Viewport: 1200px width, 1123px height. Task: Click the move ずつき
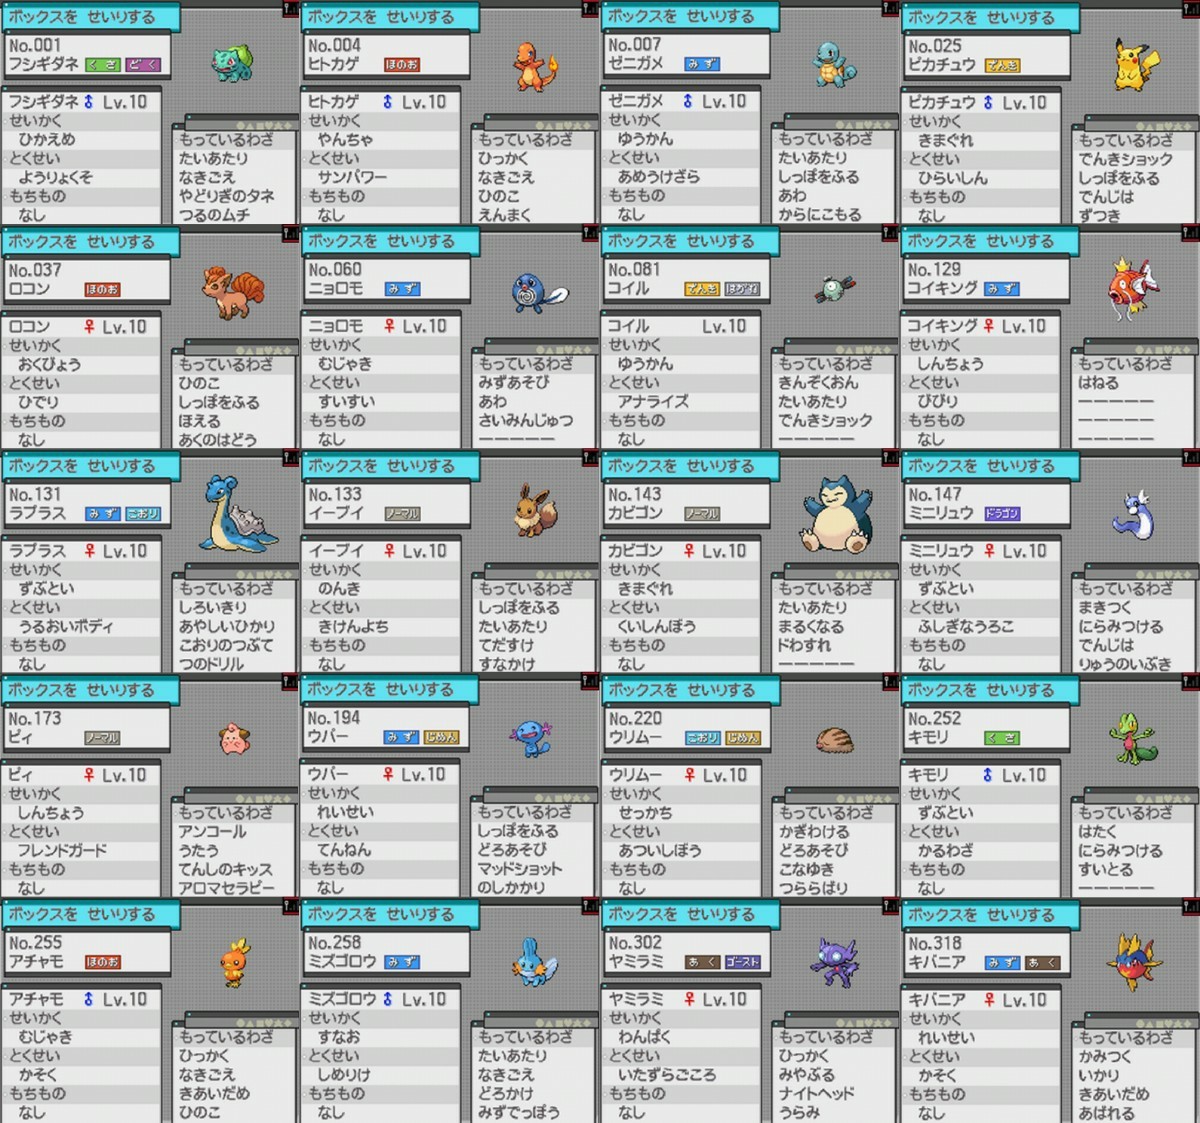point(1100,215)
